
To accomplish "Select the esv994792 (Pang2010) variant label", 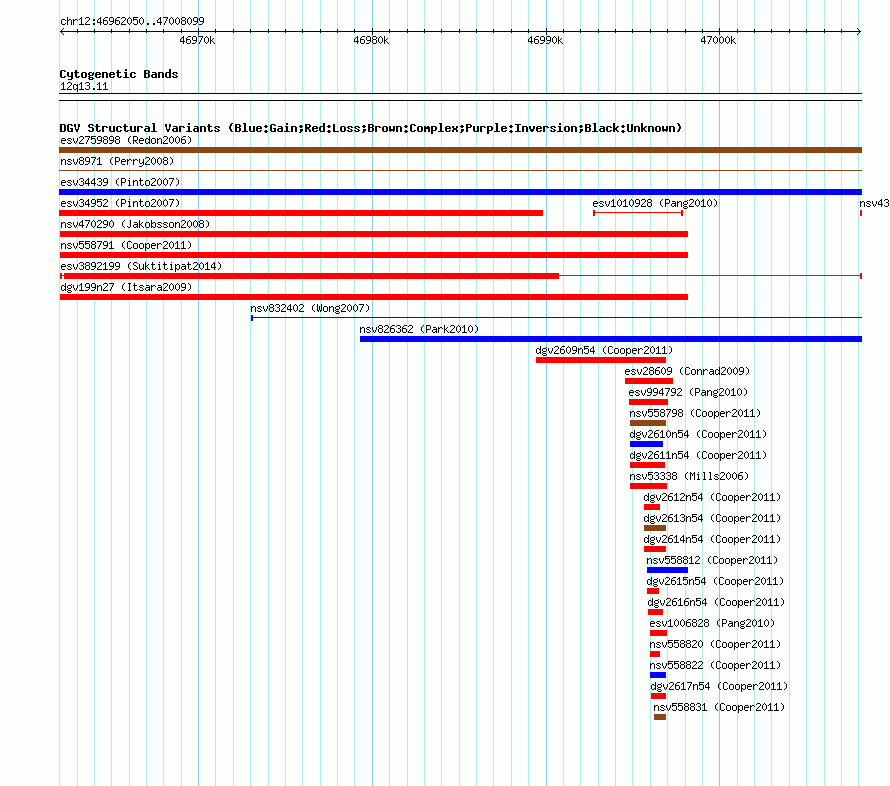I will tap(688, 392).
